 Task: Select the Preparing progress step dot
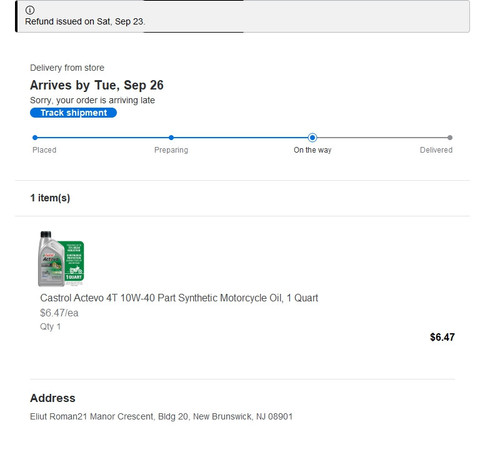pos(171,137)
